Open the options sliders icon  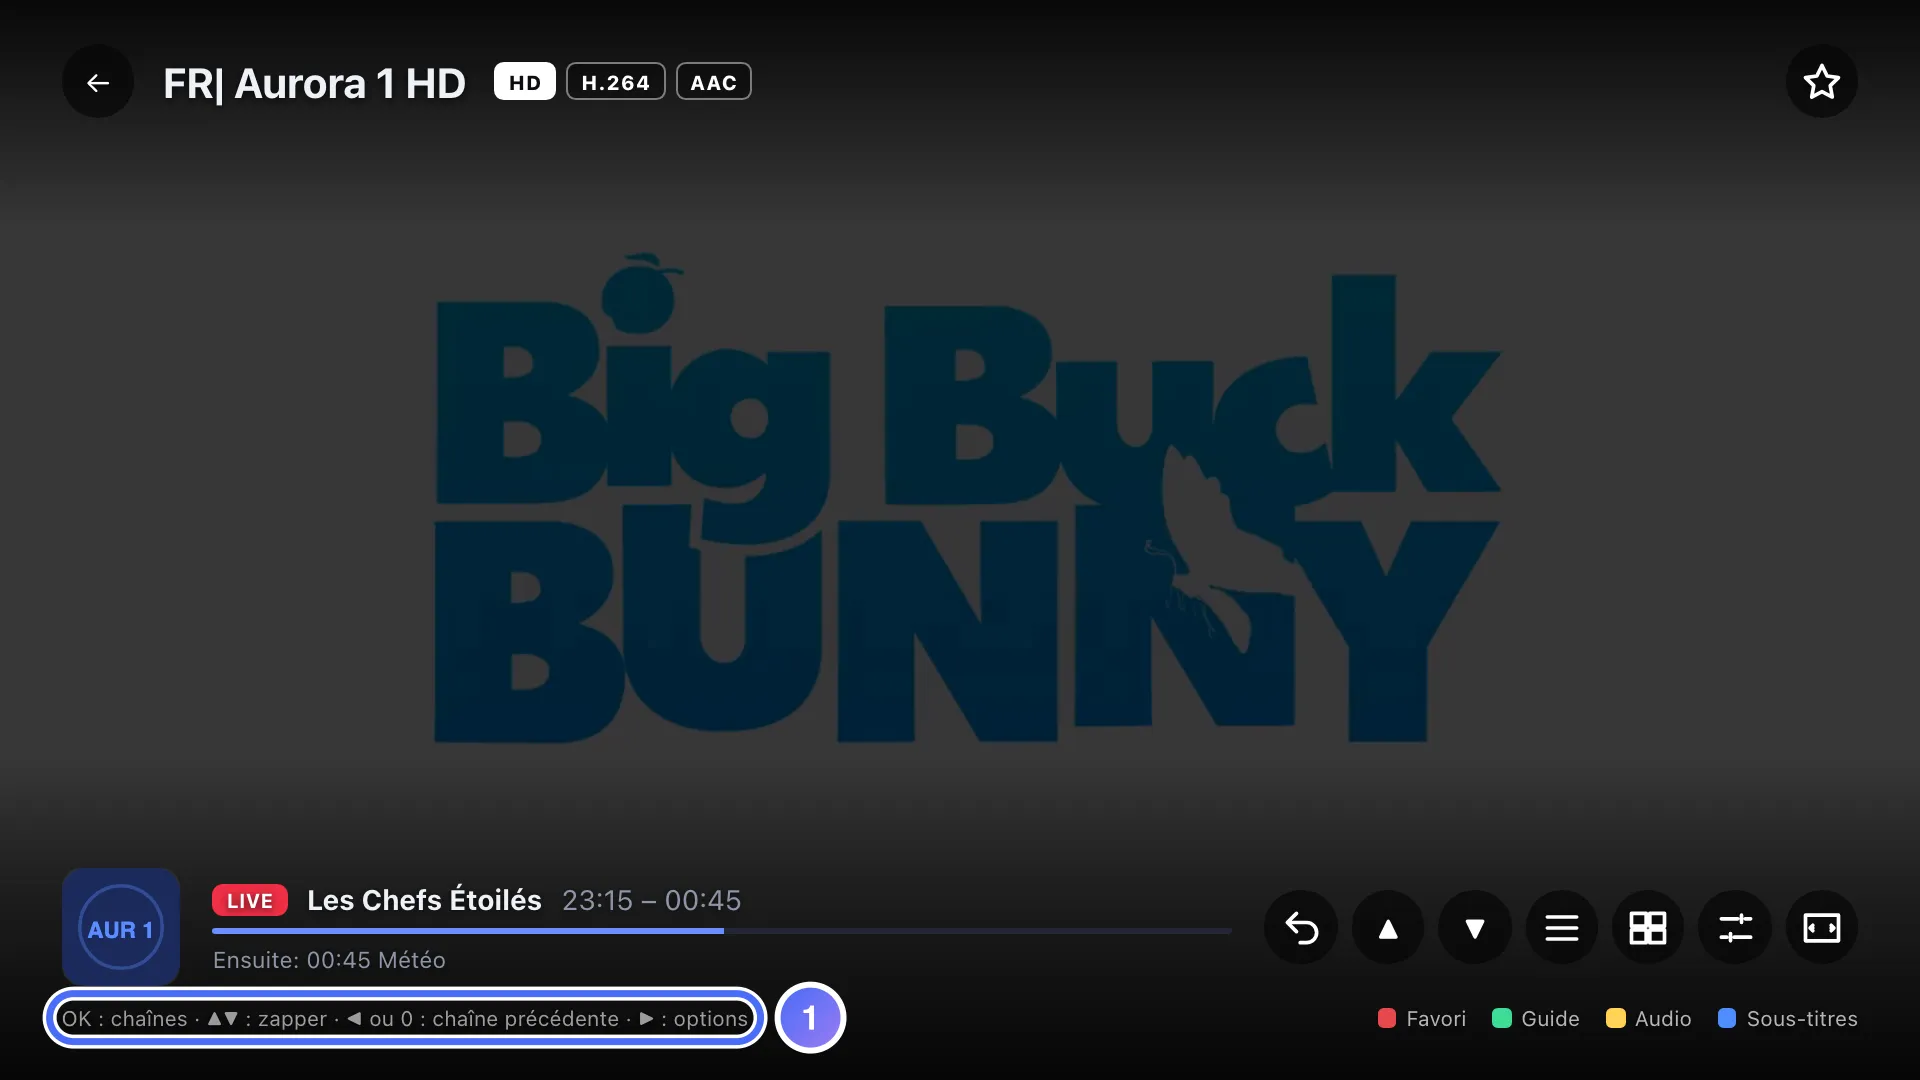point(1735,928)
